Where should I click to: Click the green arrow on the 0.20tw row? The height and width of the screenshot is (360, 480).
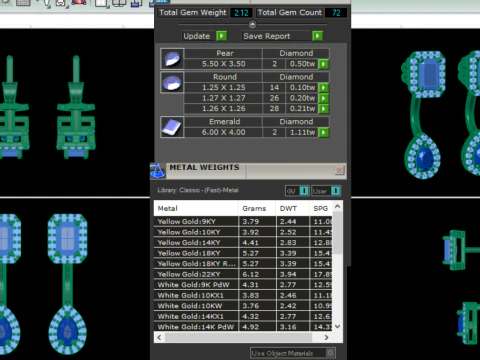point(323,98)
